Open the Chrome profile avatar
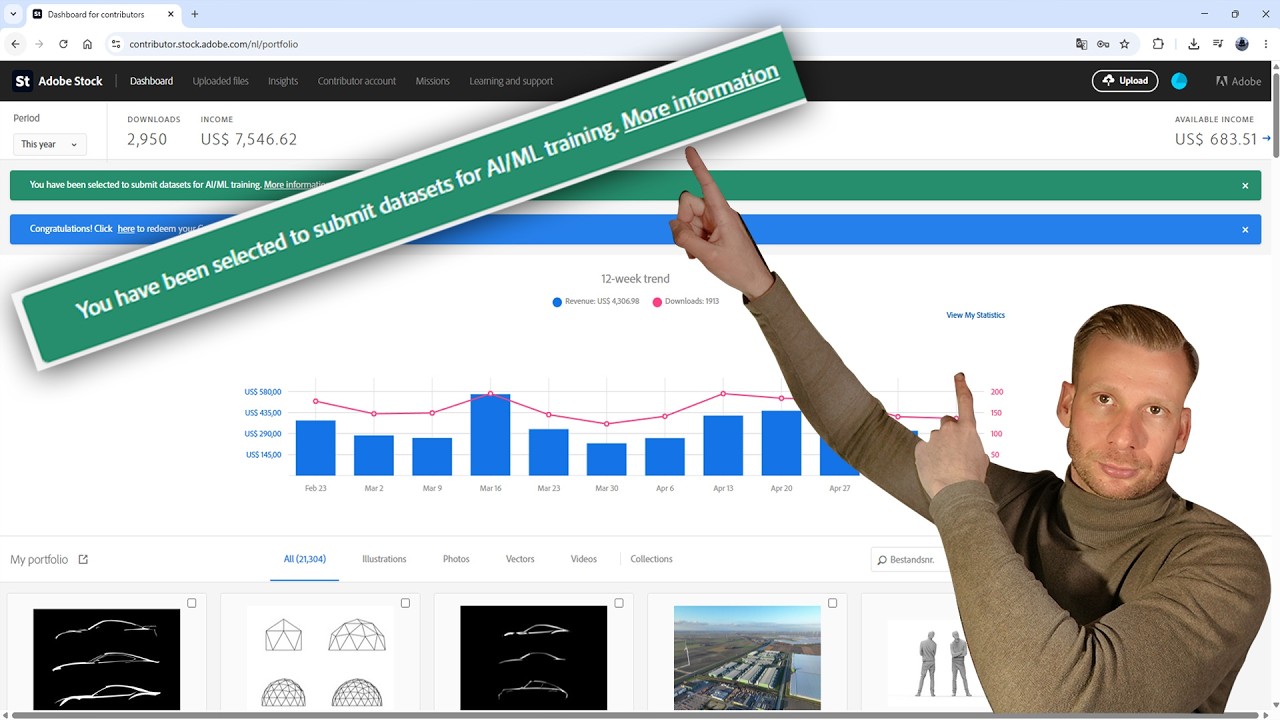 [1242, 44]
